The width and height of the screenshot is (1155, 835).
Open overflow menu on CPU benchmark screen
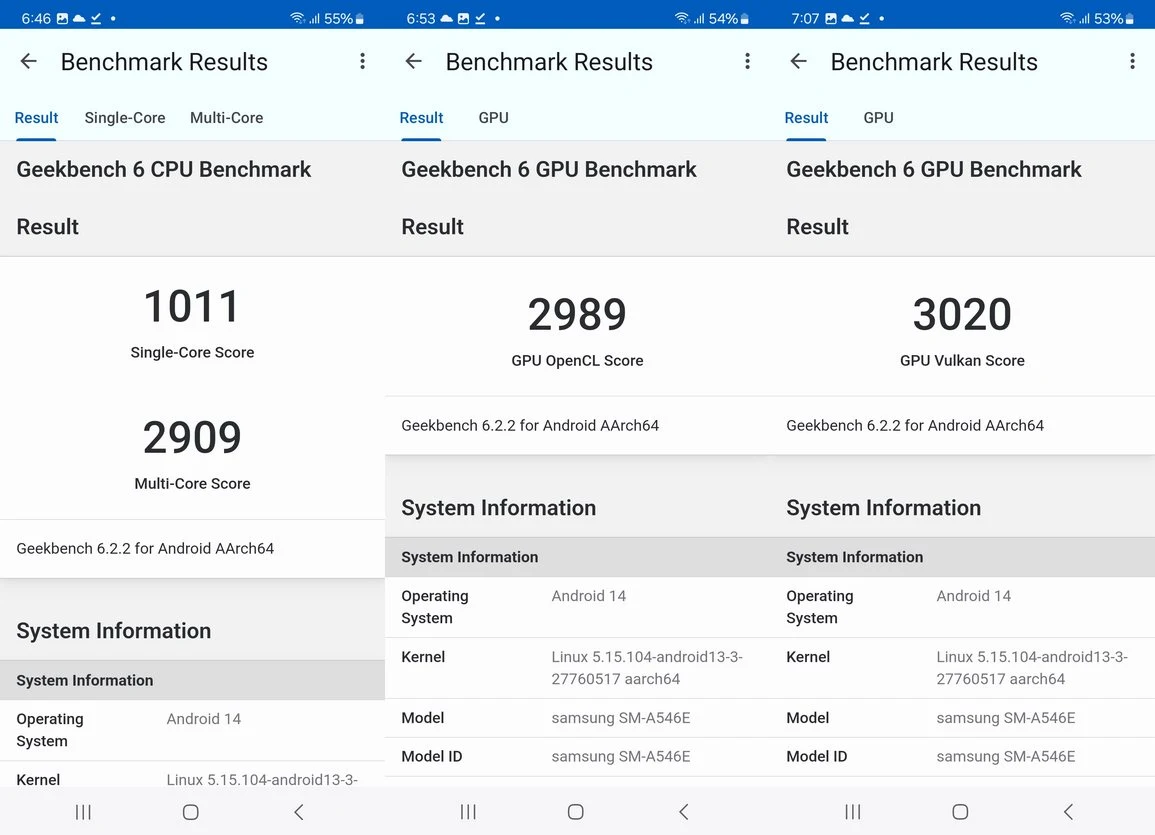point(362,61)
